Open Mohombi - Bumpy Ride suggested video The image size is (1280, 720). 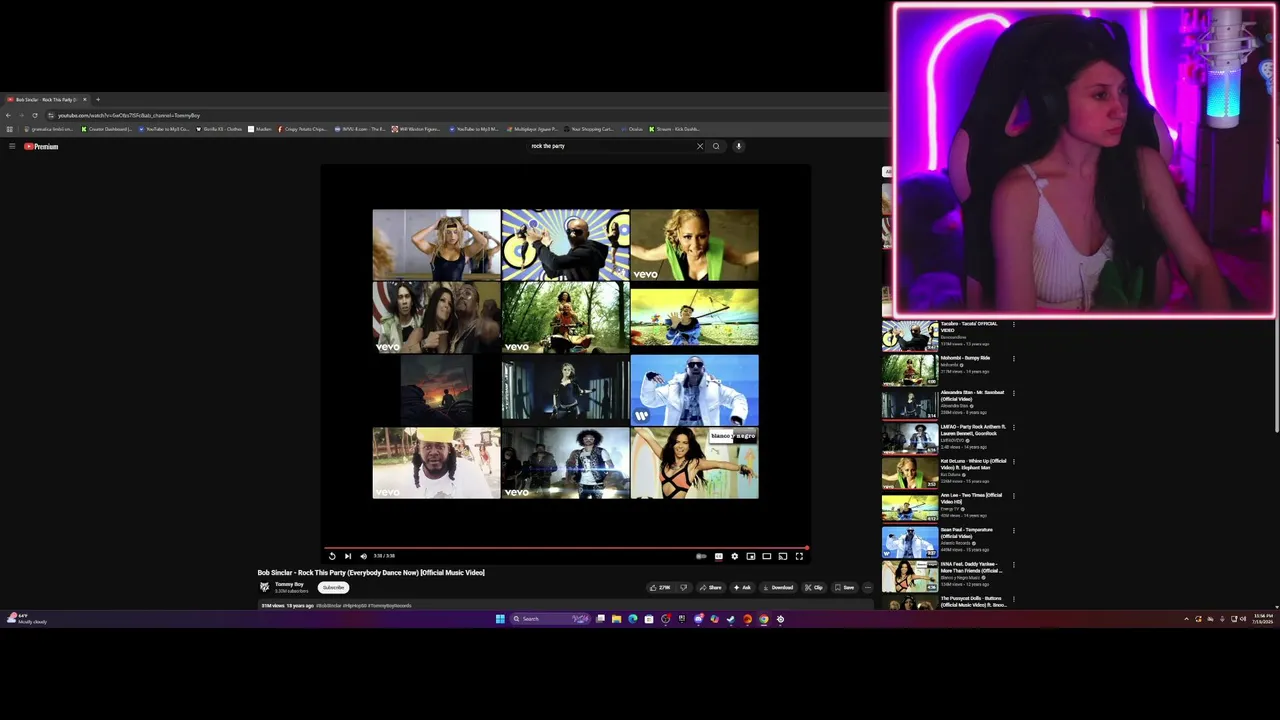pos(948,370)
